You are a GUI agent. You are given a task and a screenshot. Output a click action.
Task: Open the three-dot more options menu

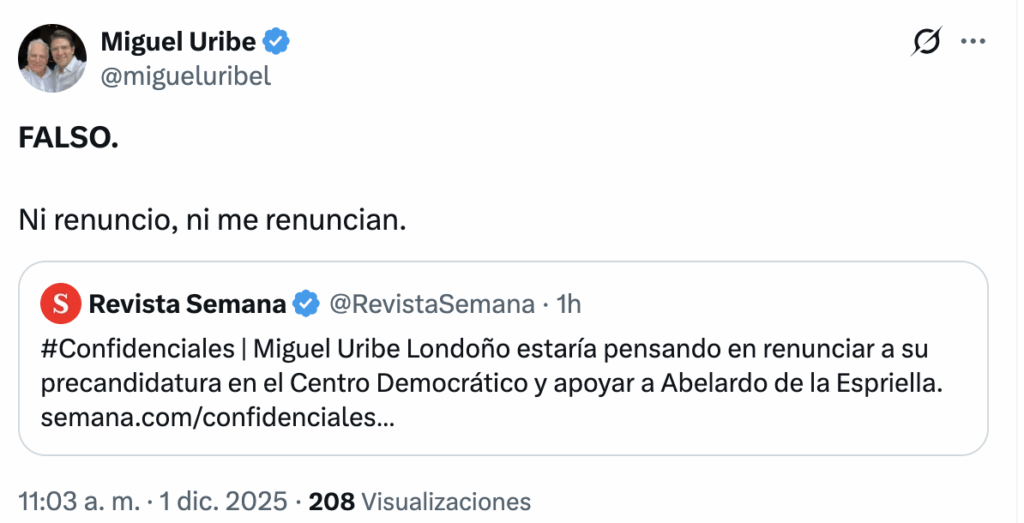pyautogui.click(x=973, y=42)
